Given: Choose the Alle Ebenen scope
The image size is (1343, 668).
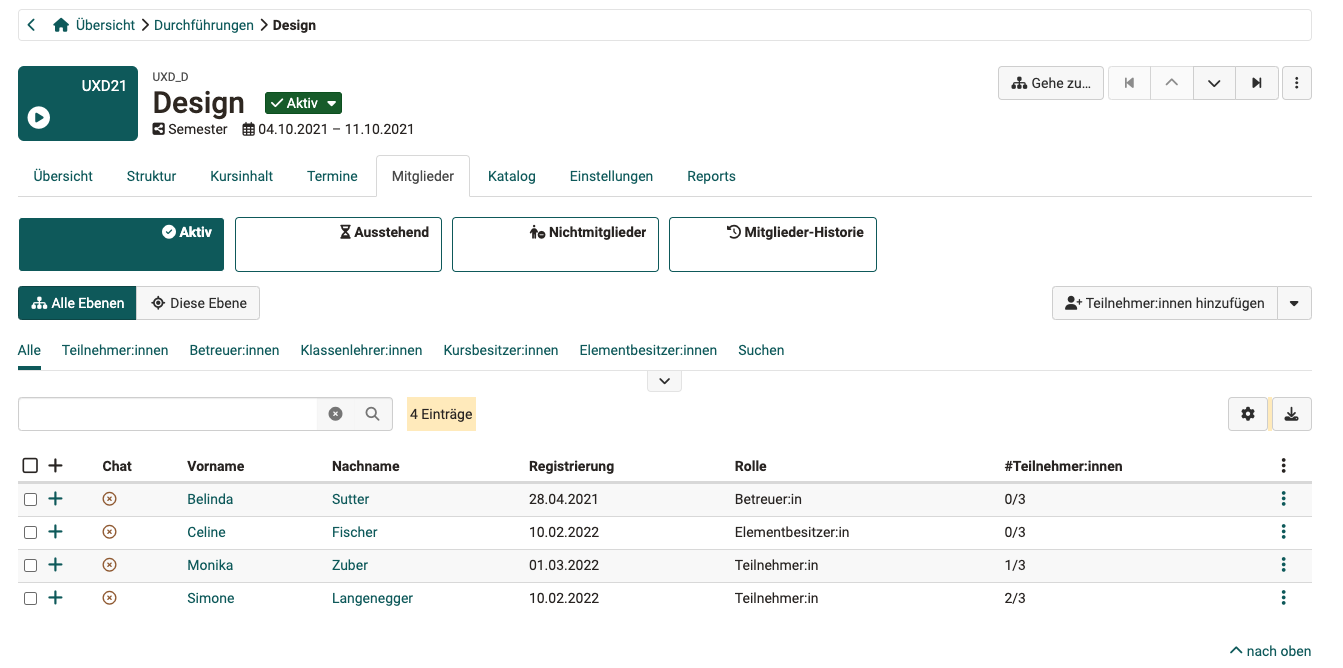Looking at the screenshot, I should tap(77, 303).
